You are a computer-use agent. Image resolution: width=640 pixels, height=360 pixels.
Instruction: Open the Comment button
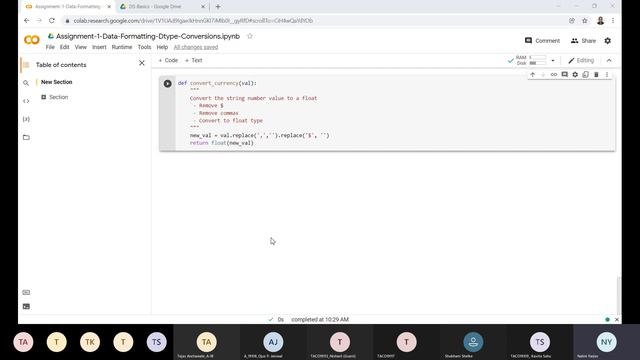pos(542,41)
